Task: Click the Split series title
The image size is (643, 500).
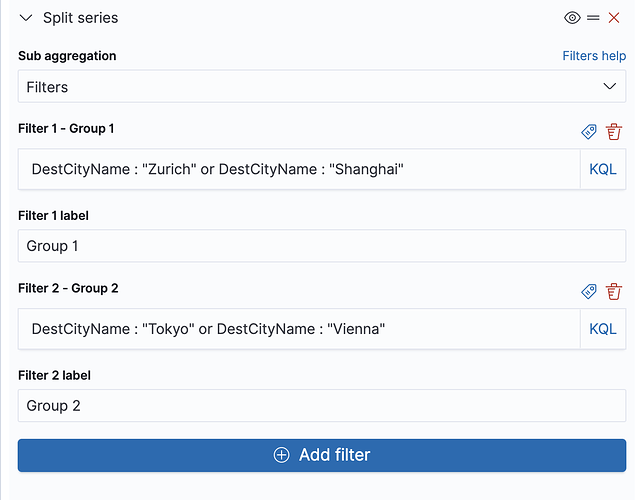Action: point(80,18)
